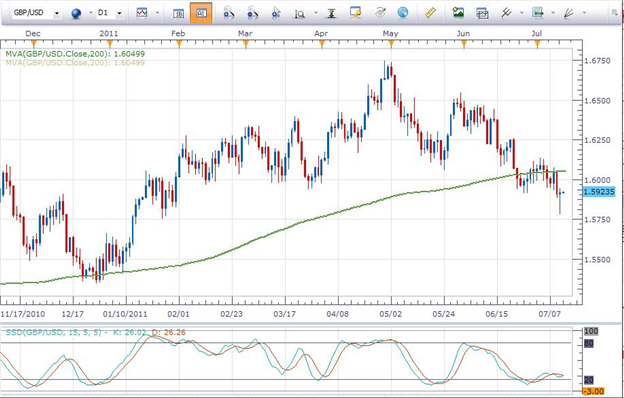Select the yellow ruler measure tool
Screen dimensions: 624x398
430,13
